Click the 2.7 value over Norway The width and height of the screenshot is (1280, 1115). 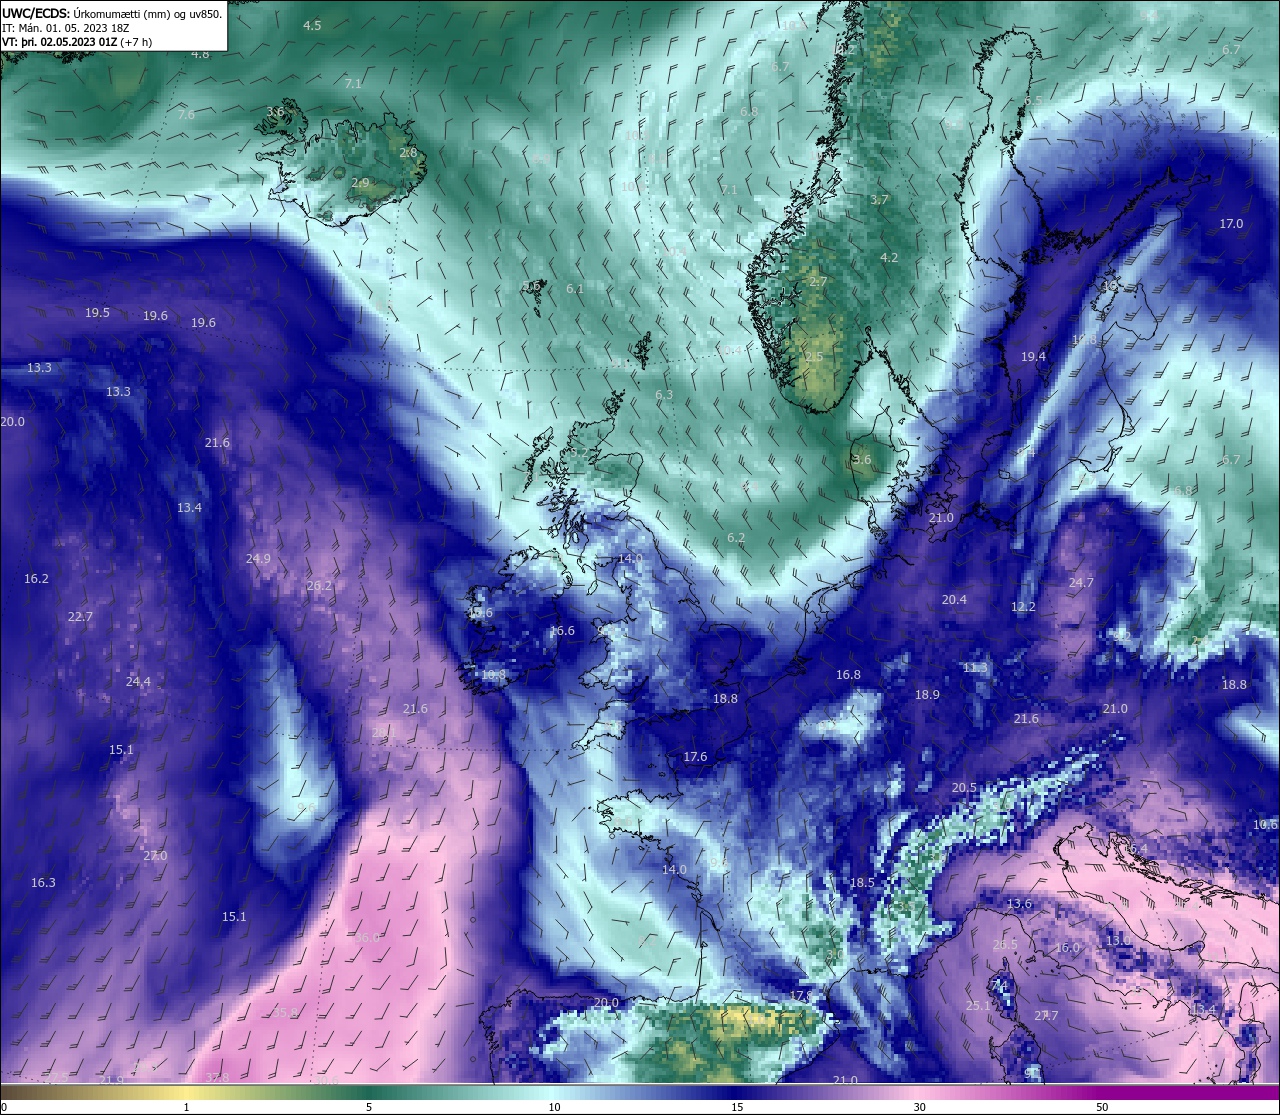[x=818, y=281]
